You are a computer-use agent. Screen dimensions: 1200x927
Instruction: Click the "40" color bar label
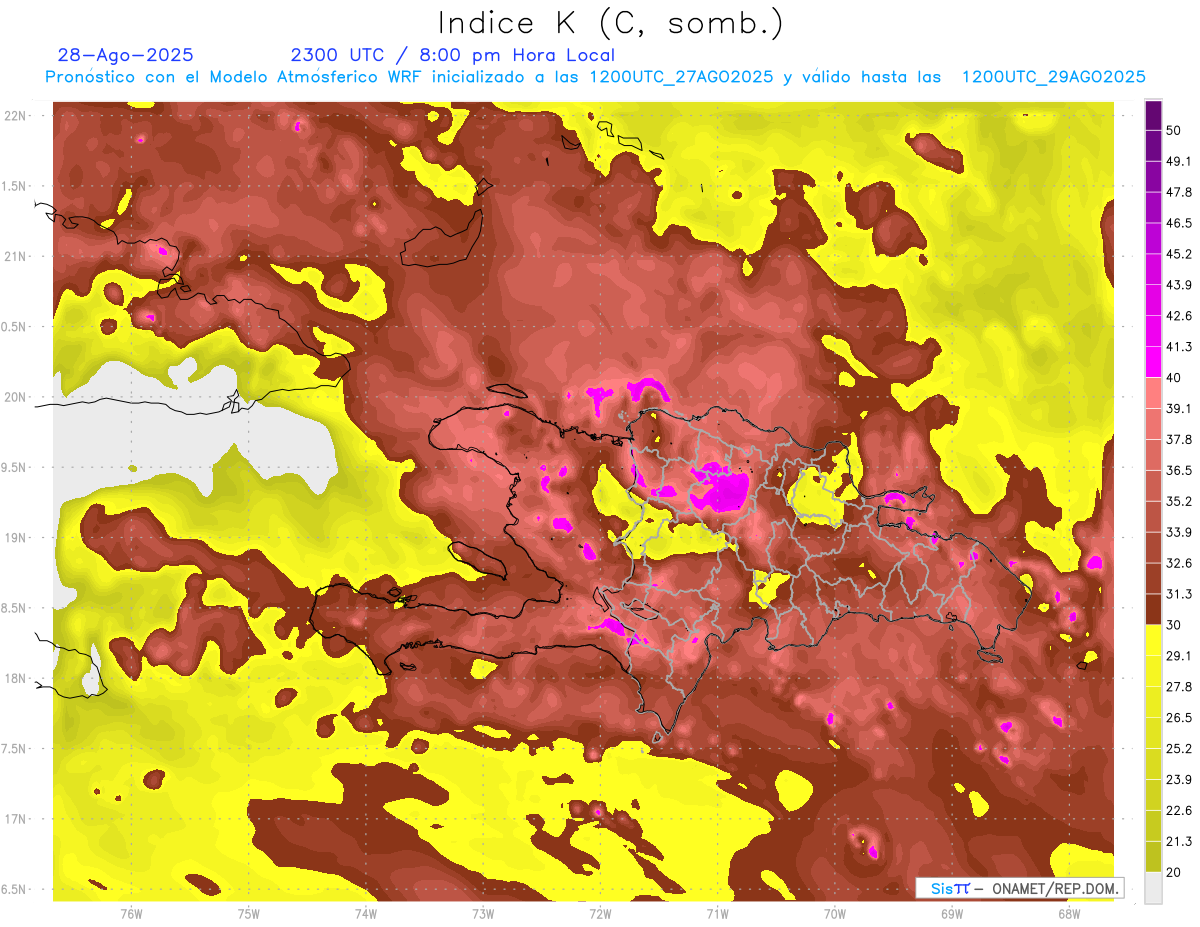pyautogui.click(x=1174, y=377)
